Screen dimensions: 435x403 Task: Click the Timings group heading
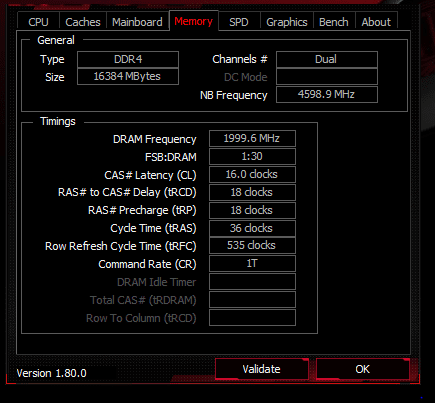(x=58, y=121)
